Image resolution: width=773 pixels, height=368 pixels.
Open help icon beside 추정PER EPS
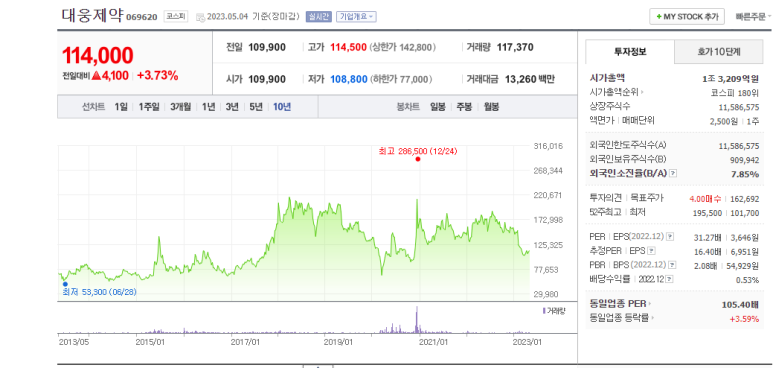tap(651, 251)
